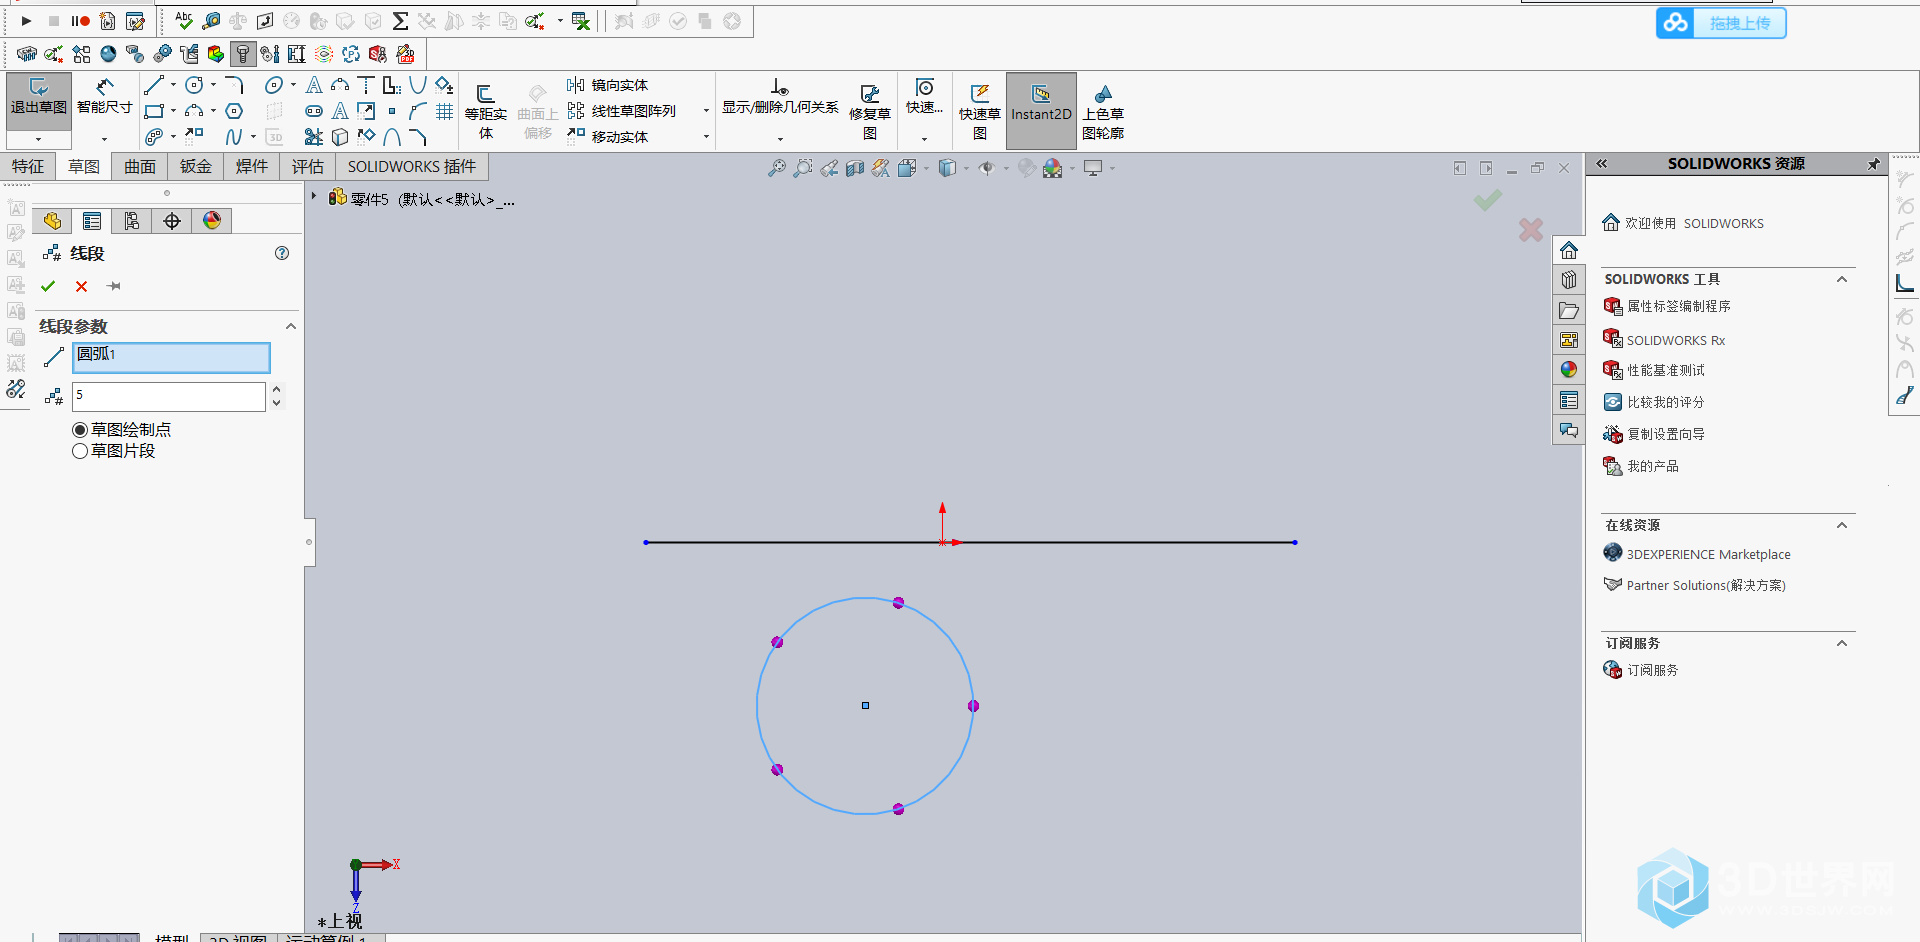Click the instance count field showing 5
1920x942 pixels.
pyautogui.click(x=168, y=396)
